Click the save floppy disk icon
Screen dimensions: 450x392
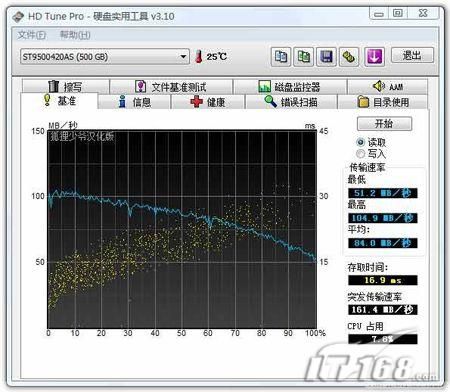pyautogui.click(x=326, y=57)
